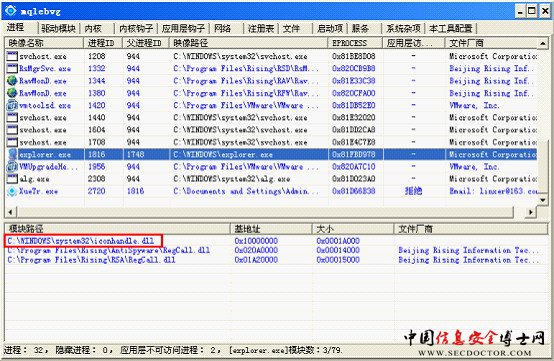Click the horizontal scrollbar left arrow

[x=10, y=212]
